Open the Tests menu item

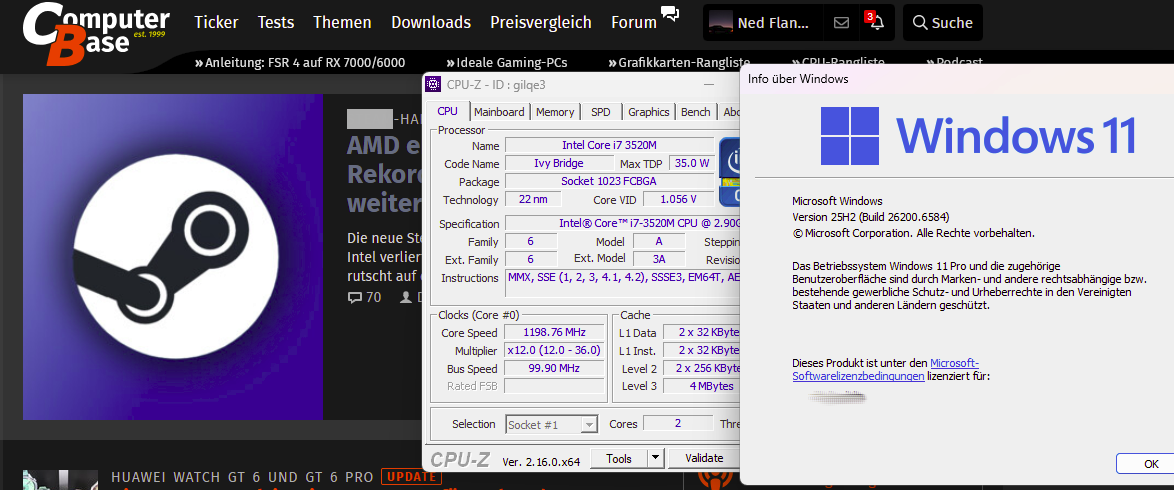[x=276, y=22]
